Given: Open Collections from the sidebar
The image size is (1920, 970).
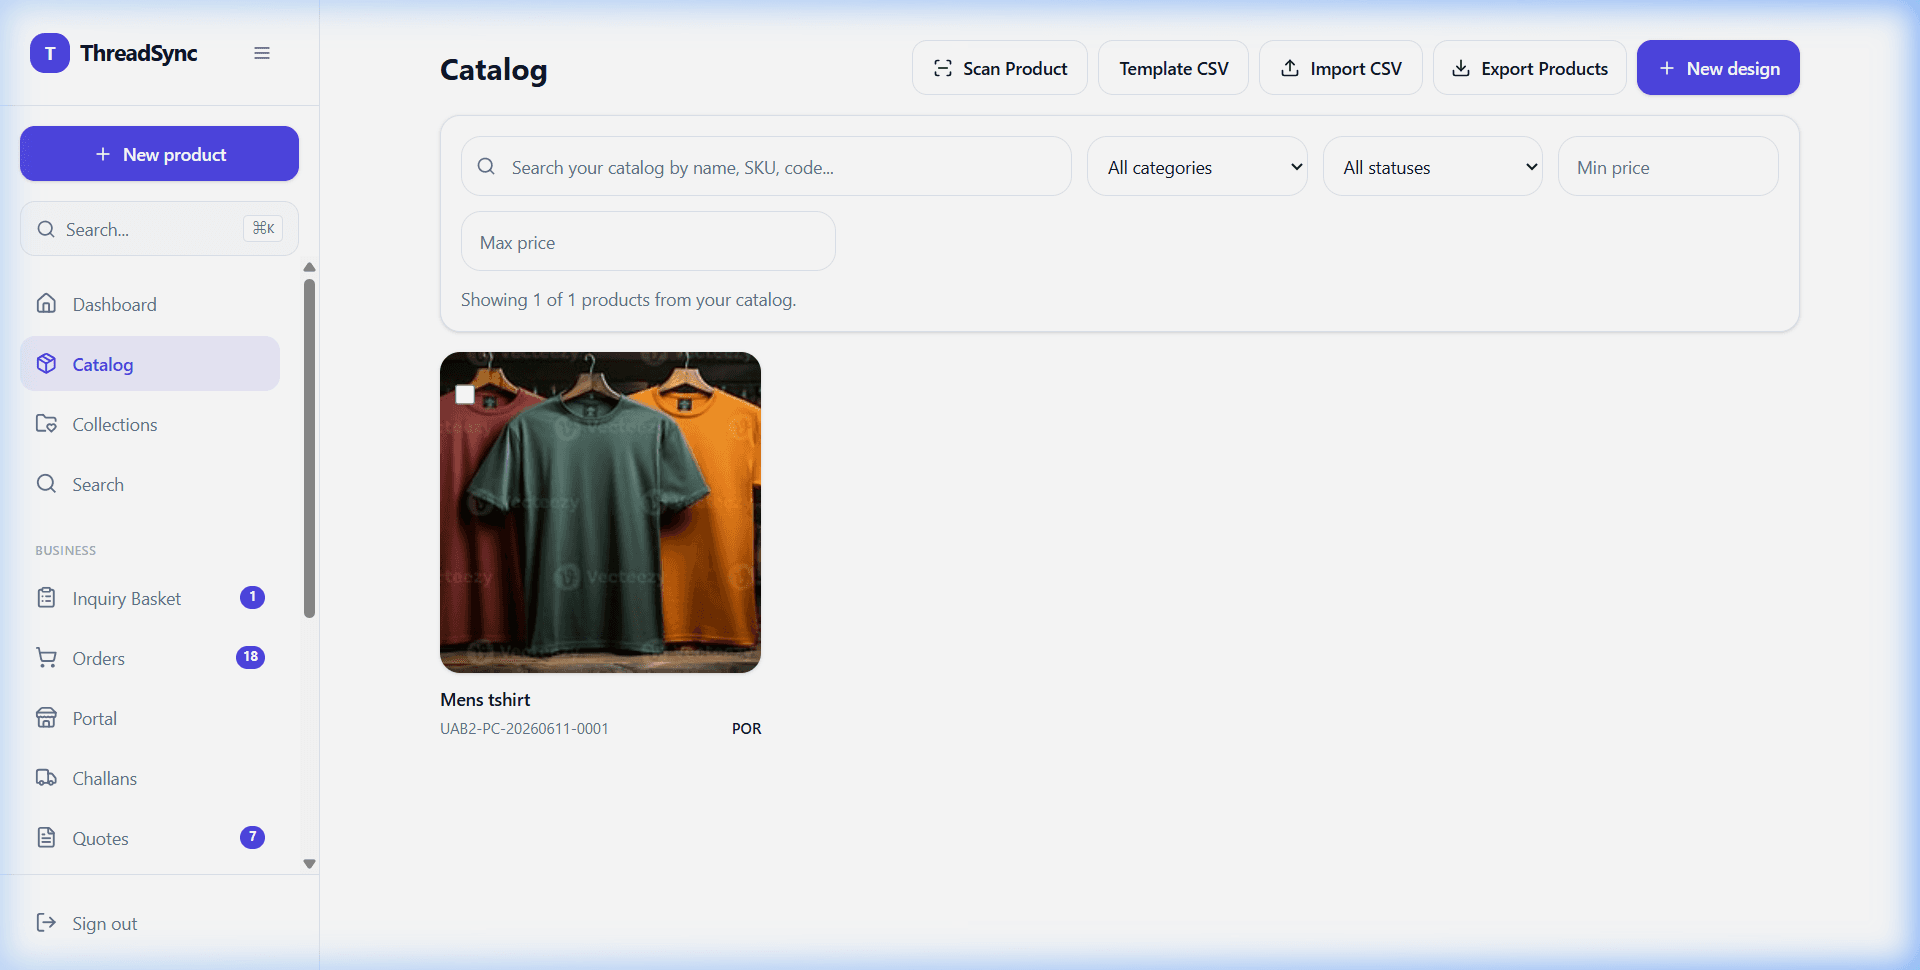Looking at the screenshot, I should tap(150, 424).
